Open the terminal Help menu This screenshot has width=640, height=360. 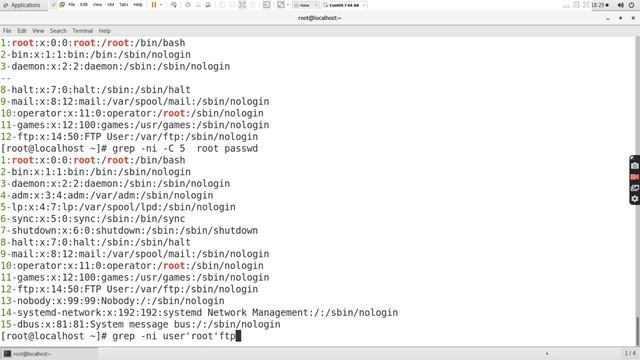coord(104,31)
